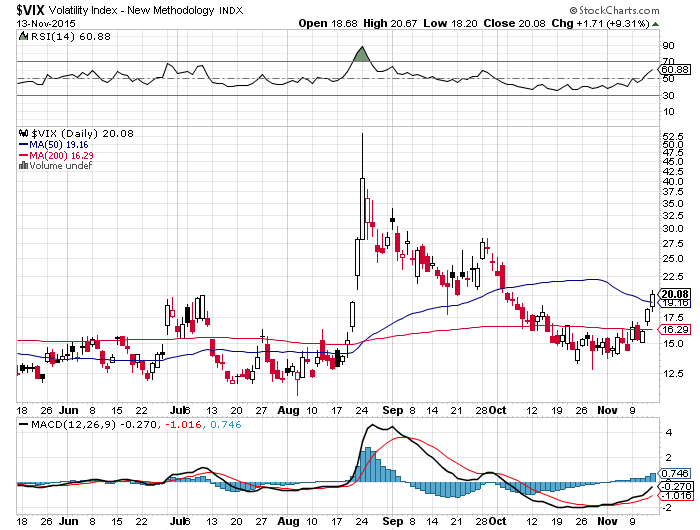Viewport: 700px width, 530px height.
Task: Click the red 16.29 MA value tag
Action: point(676,328)
